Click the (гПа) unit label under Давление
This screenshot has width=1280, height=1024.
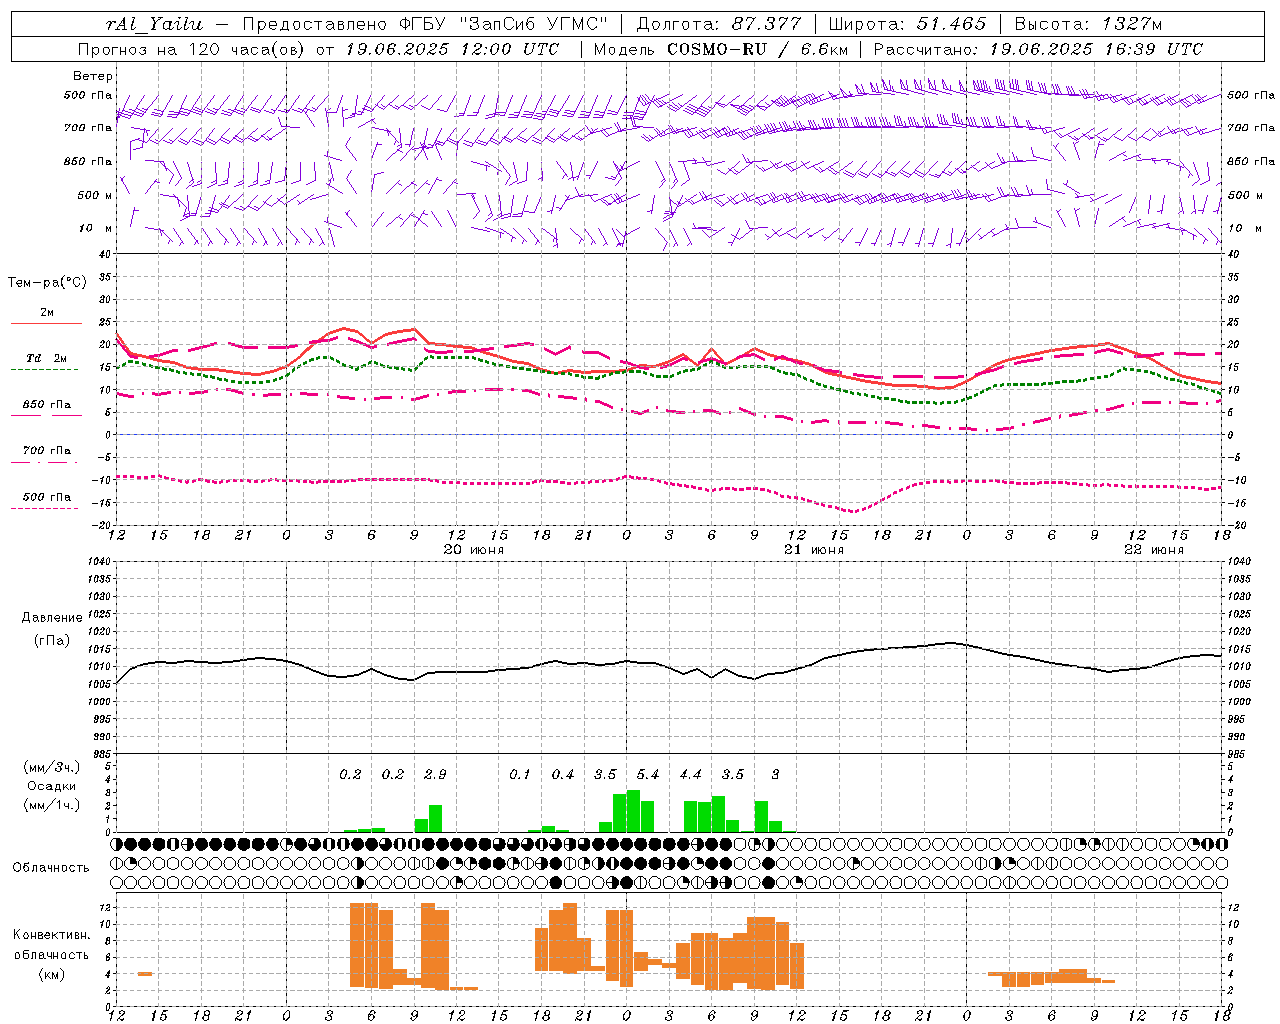coord(50,641)
